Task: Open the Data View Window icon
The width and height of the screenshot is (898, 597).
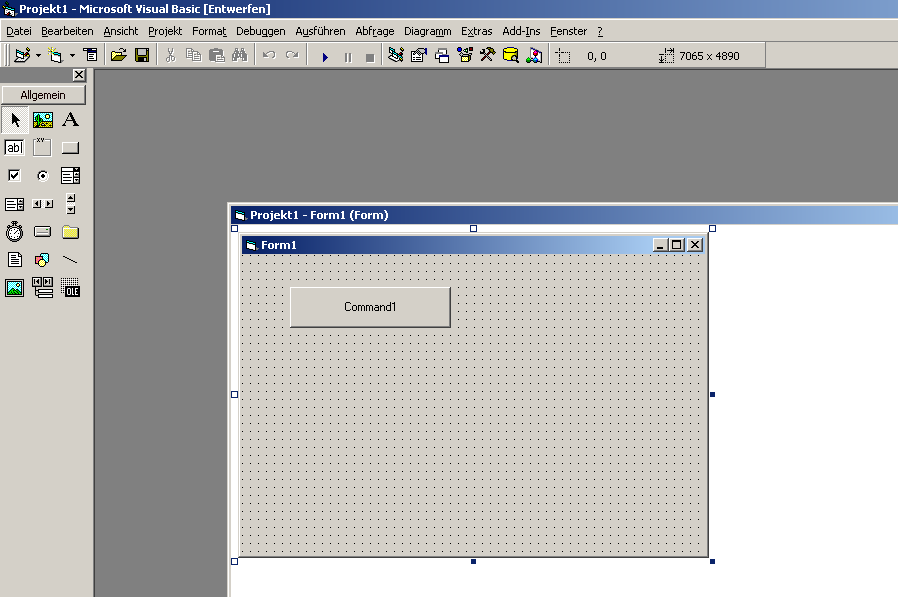Action: pos(510,56)
